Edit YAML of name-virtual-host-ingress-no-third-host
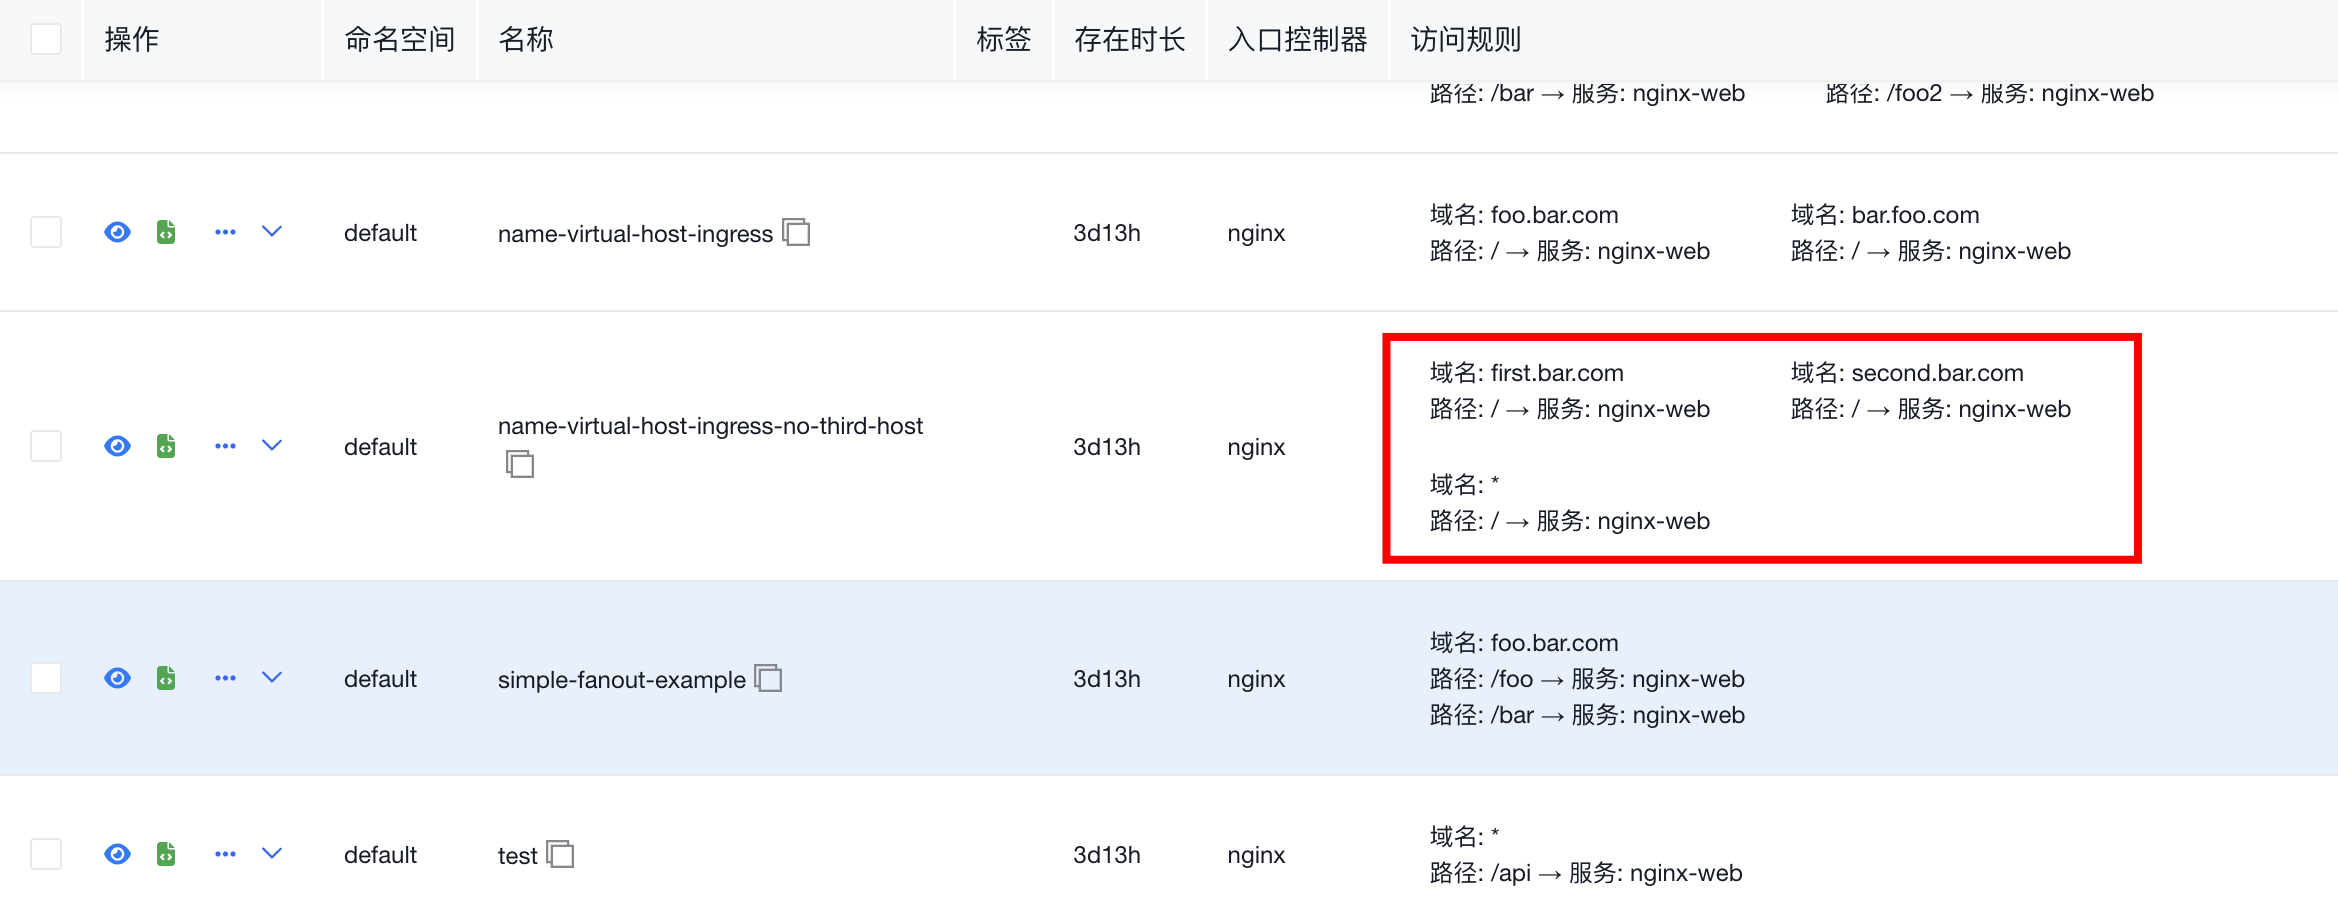This screenshot has height=916, width=2338. click(166, 446)
